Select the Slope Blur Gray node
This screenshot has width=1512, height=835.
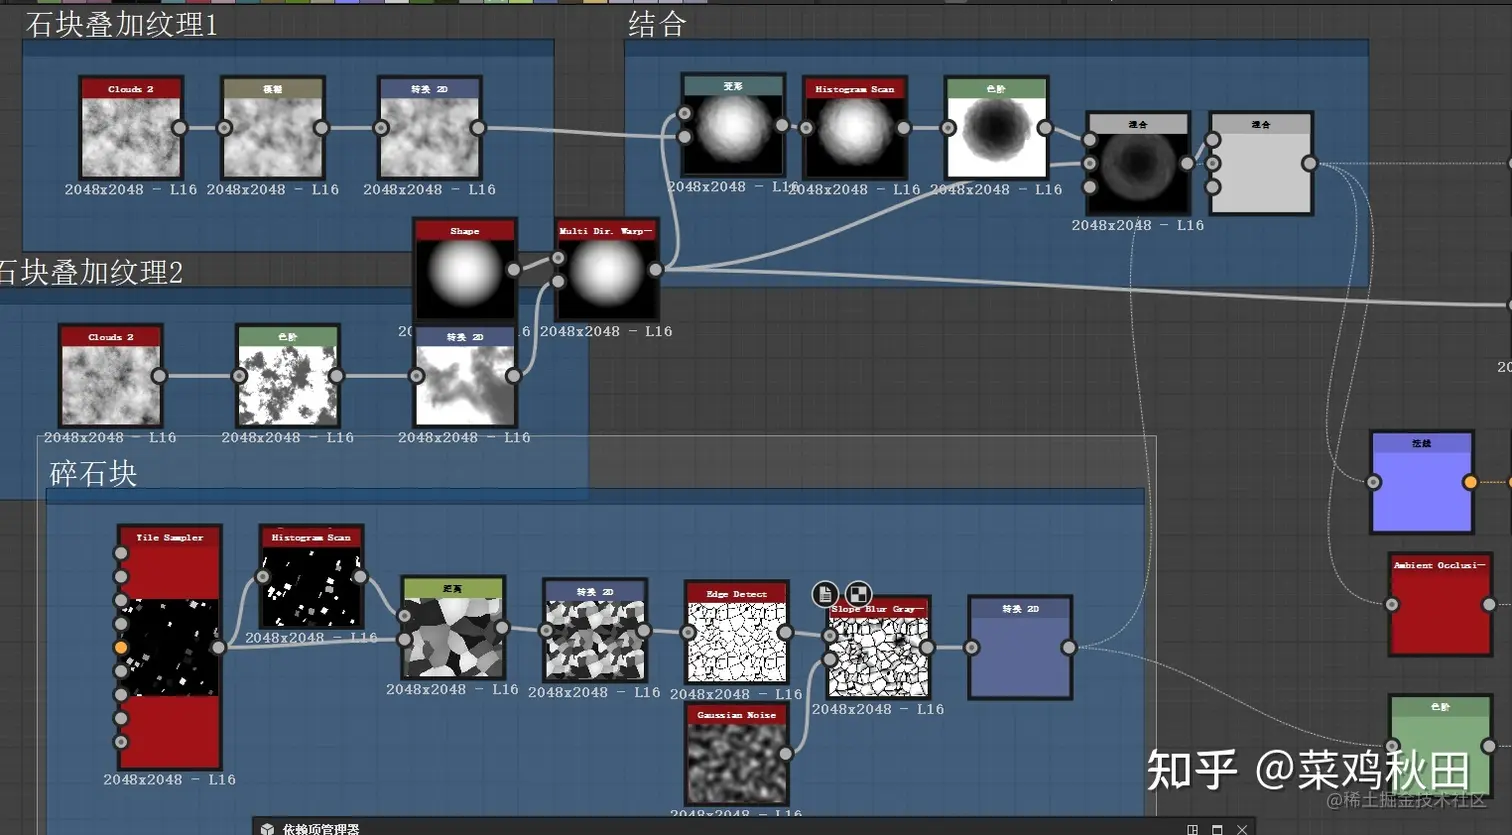(x=878, y=648)
